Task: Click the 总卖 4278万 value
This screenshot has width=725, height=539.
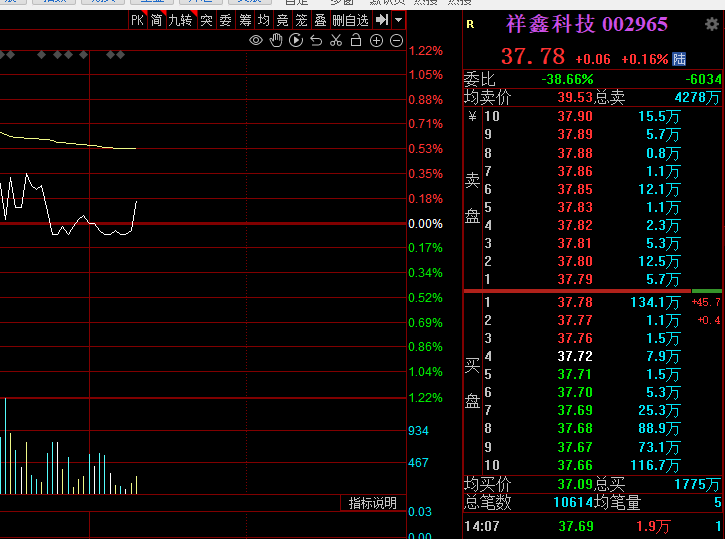Action: point(697,97)
